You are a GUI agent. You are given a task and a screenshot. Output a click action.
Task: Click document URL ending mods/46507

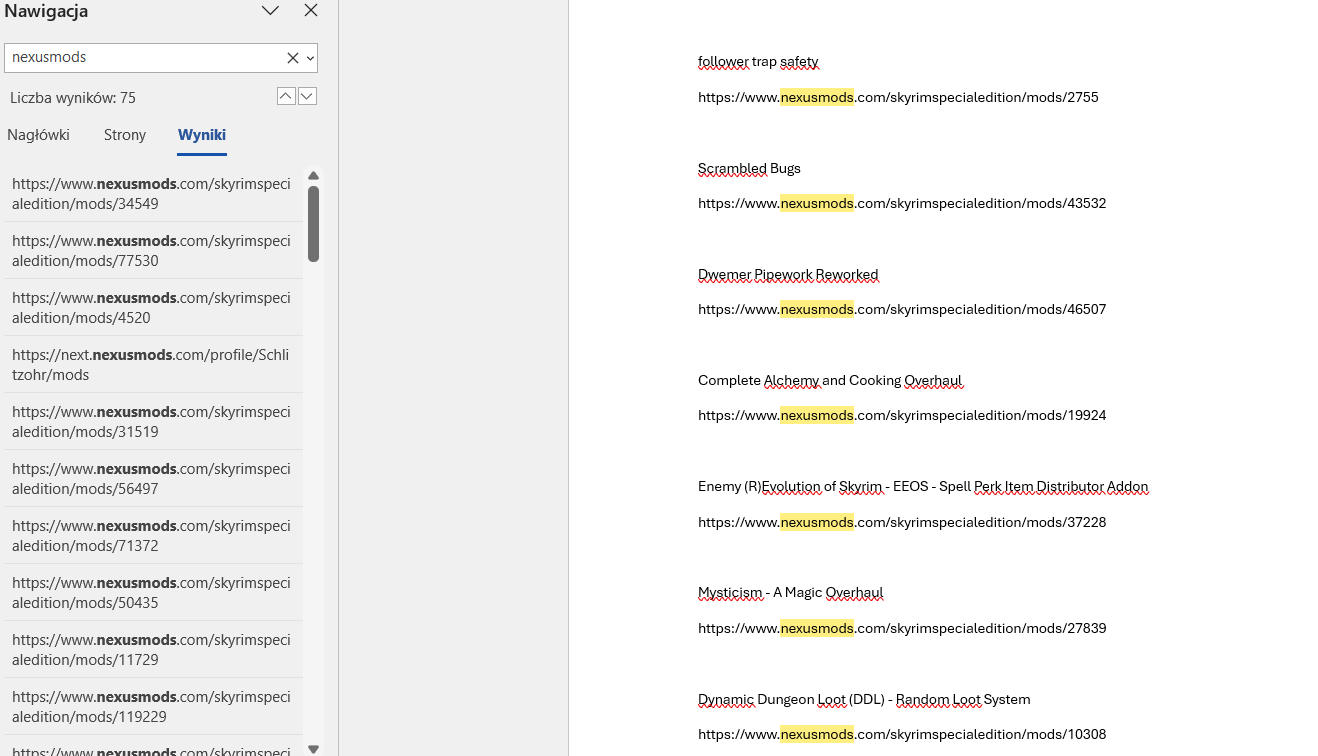pyautogui.click(x=902, y=309)
